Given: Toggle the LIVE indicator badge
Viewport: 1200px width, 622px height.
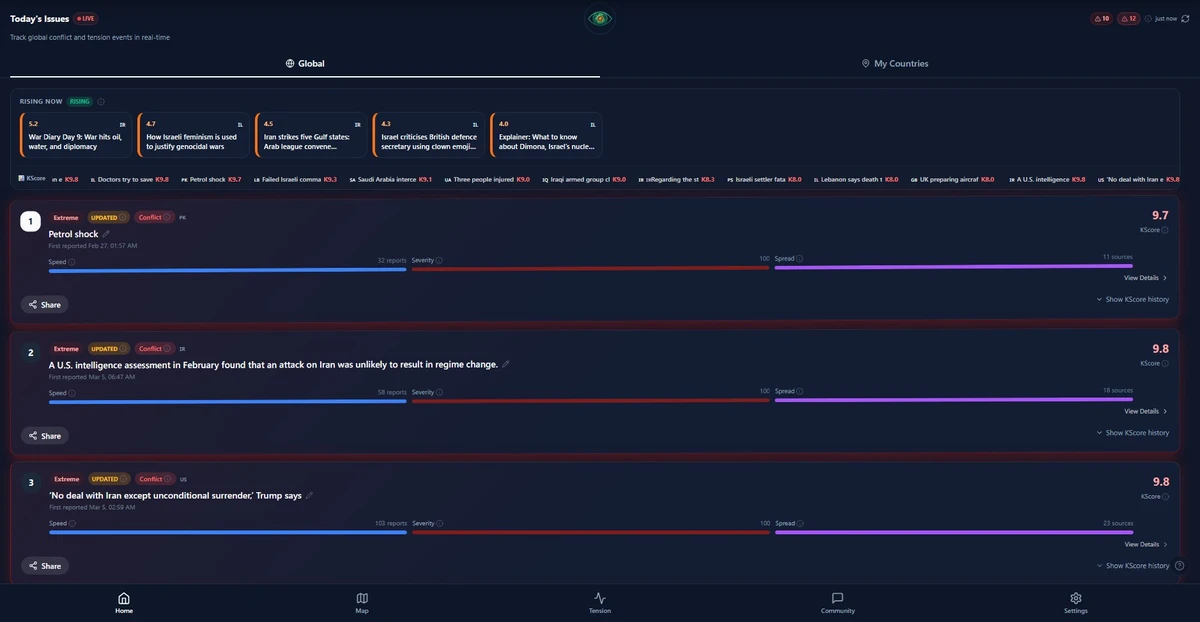Looking at the screenshot, I should point(86,18).
